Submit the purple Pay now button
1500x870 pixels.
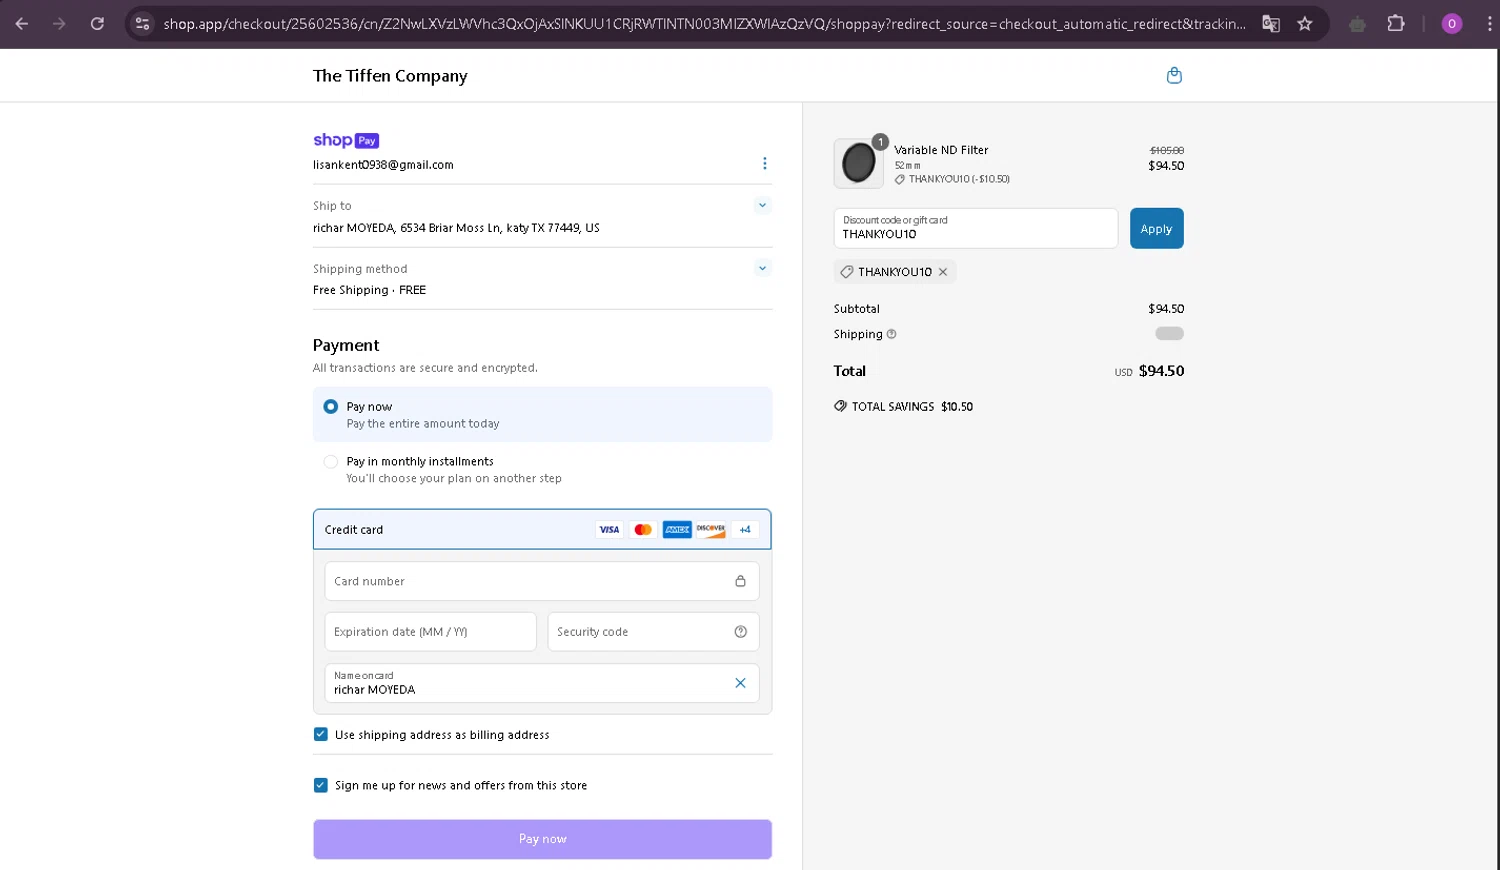[542, 839]
